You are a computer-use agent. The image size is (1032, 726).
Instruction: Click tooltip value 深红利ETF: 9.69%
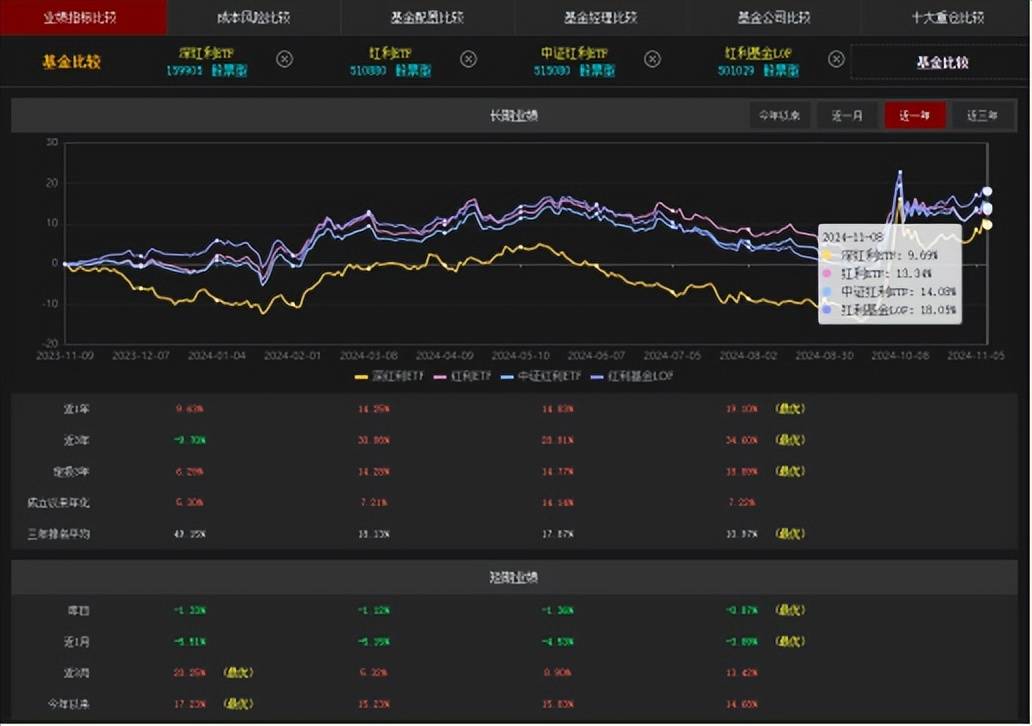coord(889,255)
